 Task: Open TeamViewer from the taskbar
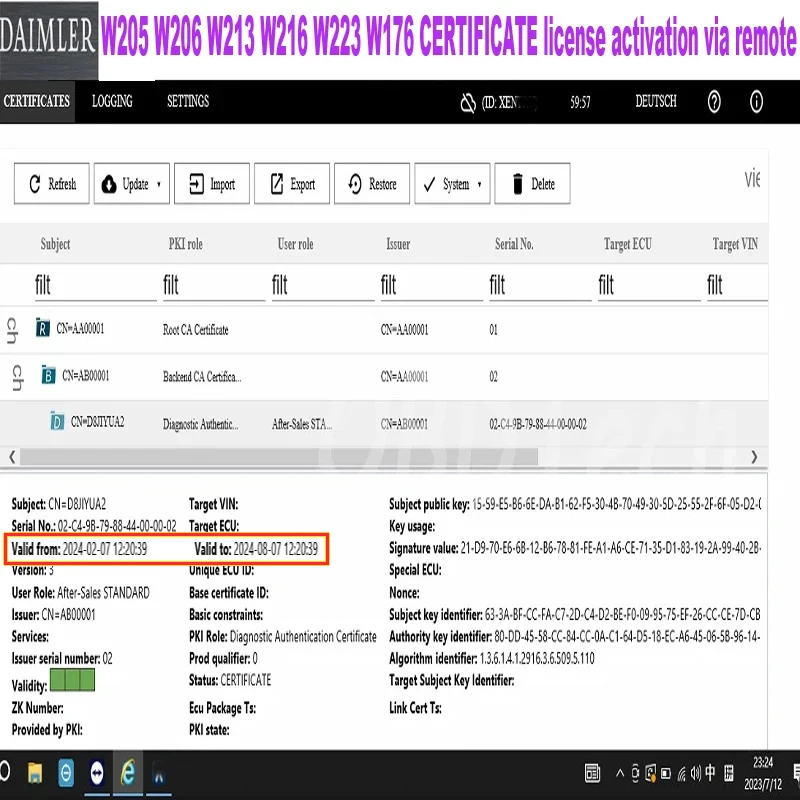[97, 773]
